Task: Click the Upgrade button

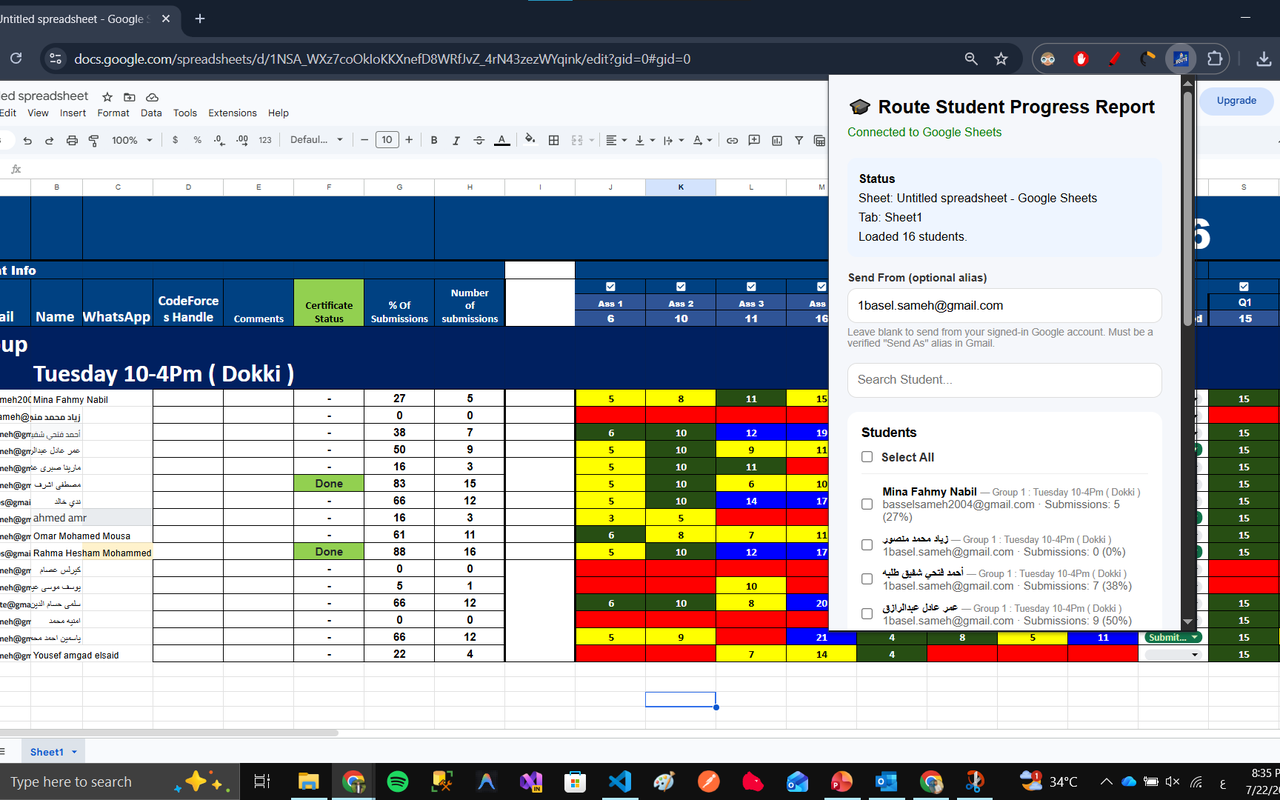Action: [x=1236, y=101]
